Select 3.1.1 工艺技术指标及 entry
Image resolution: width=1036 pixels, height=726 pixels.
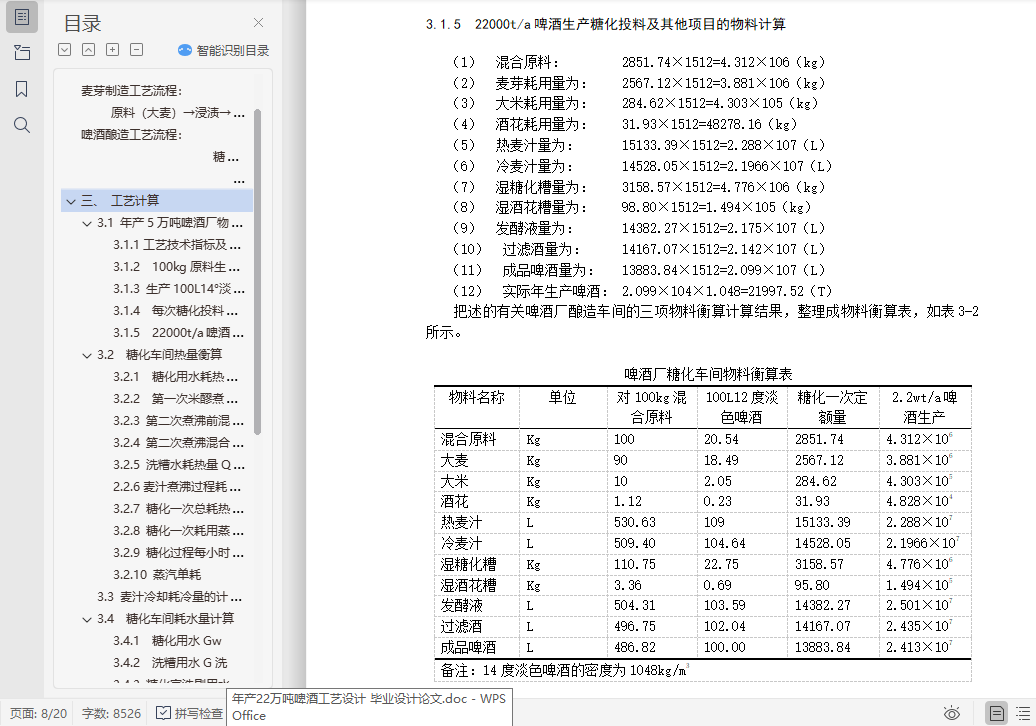point(176,245)
